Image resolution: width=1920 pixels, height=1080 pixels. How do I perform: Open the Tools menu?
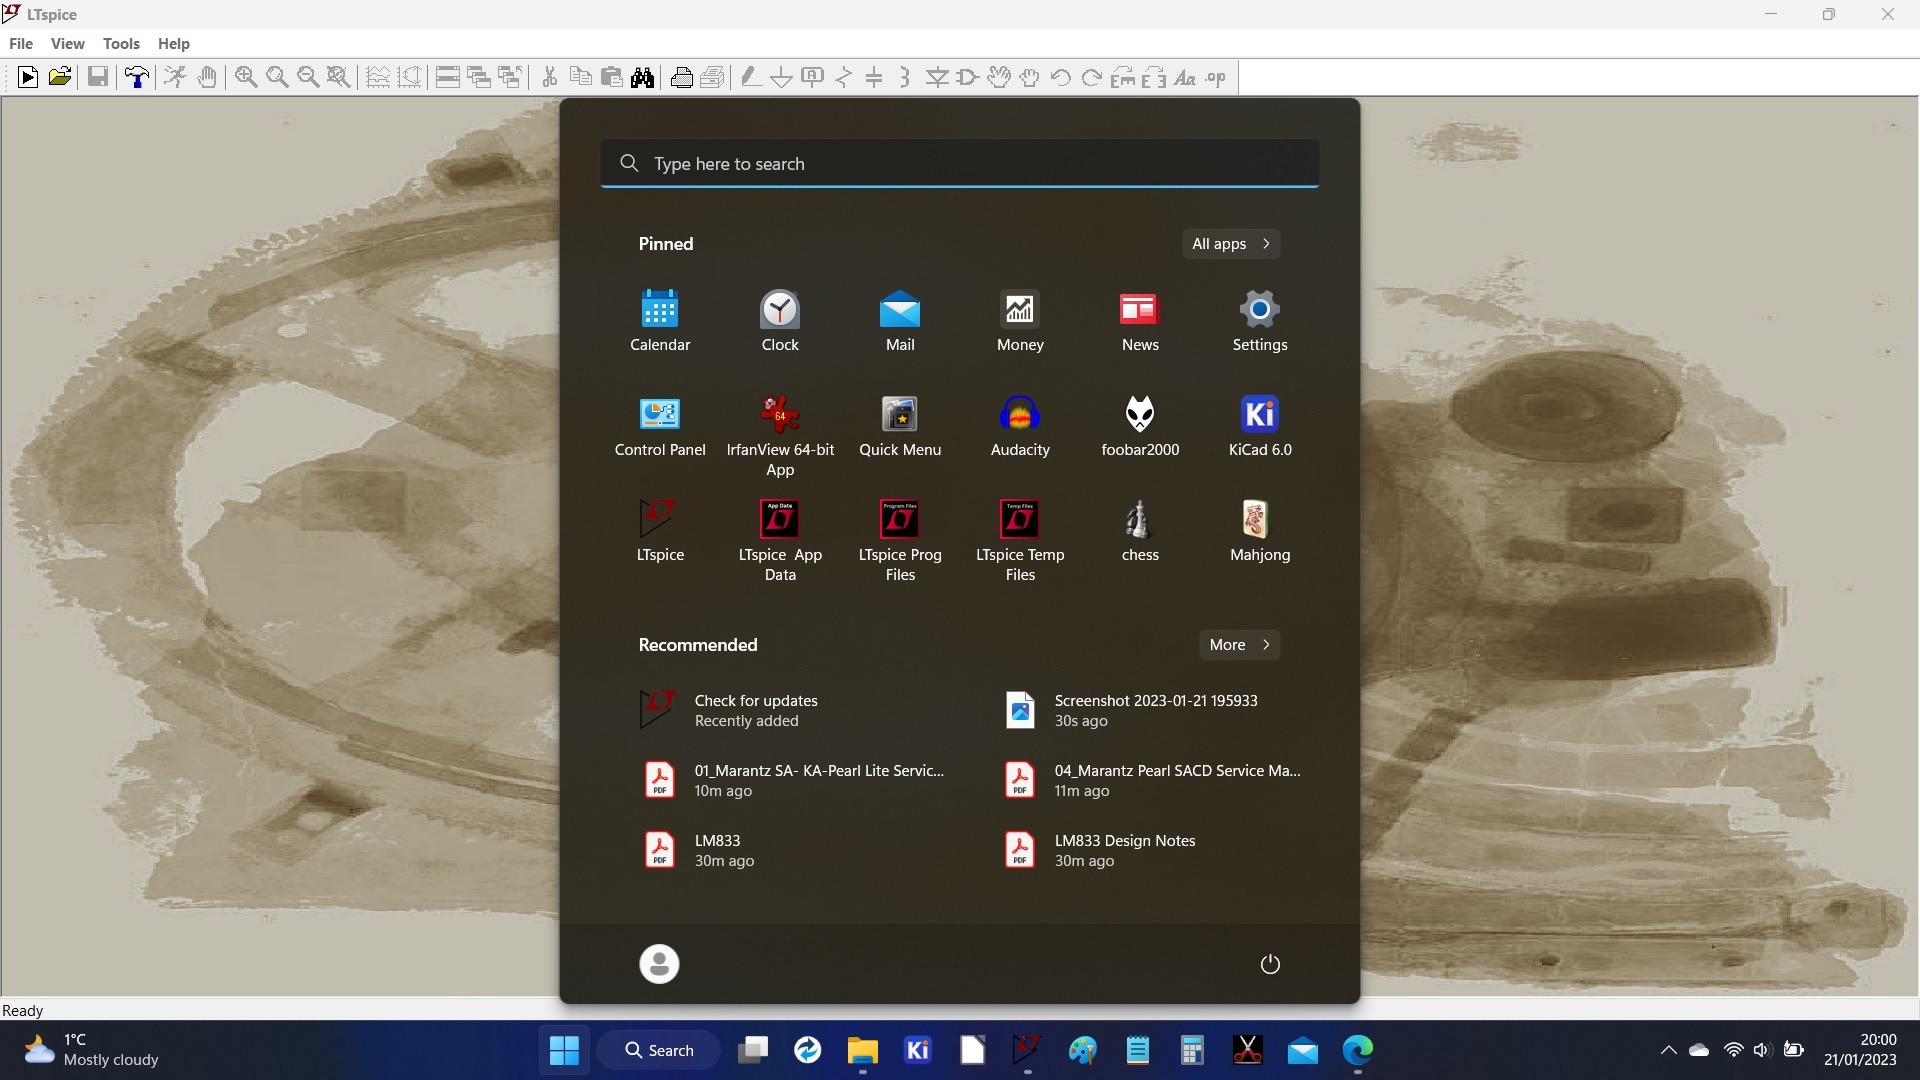click(121, 43)
